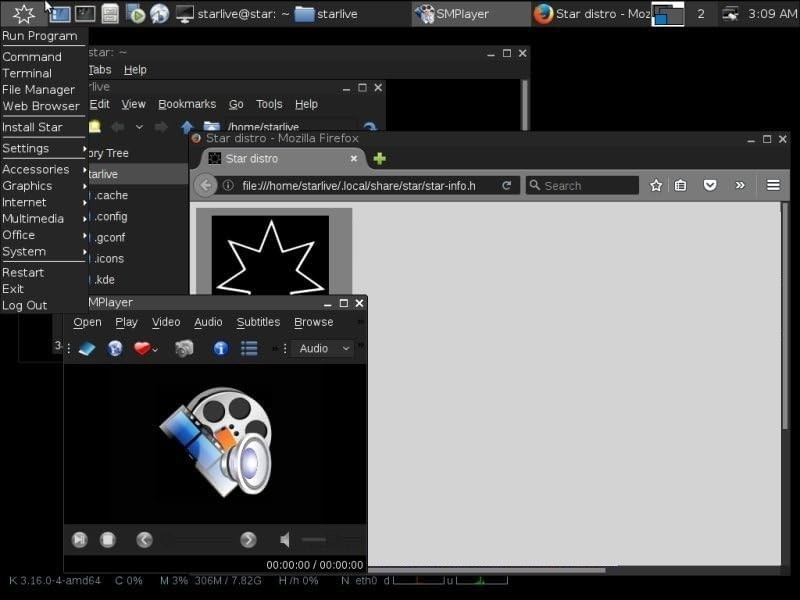Reload the page in Firefox
800x600 pixels.
pyautogui.click(x=507, y=186)
